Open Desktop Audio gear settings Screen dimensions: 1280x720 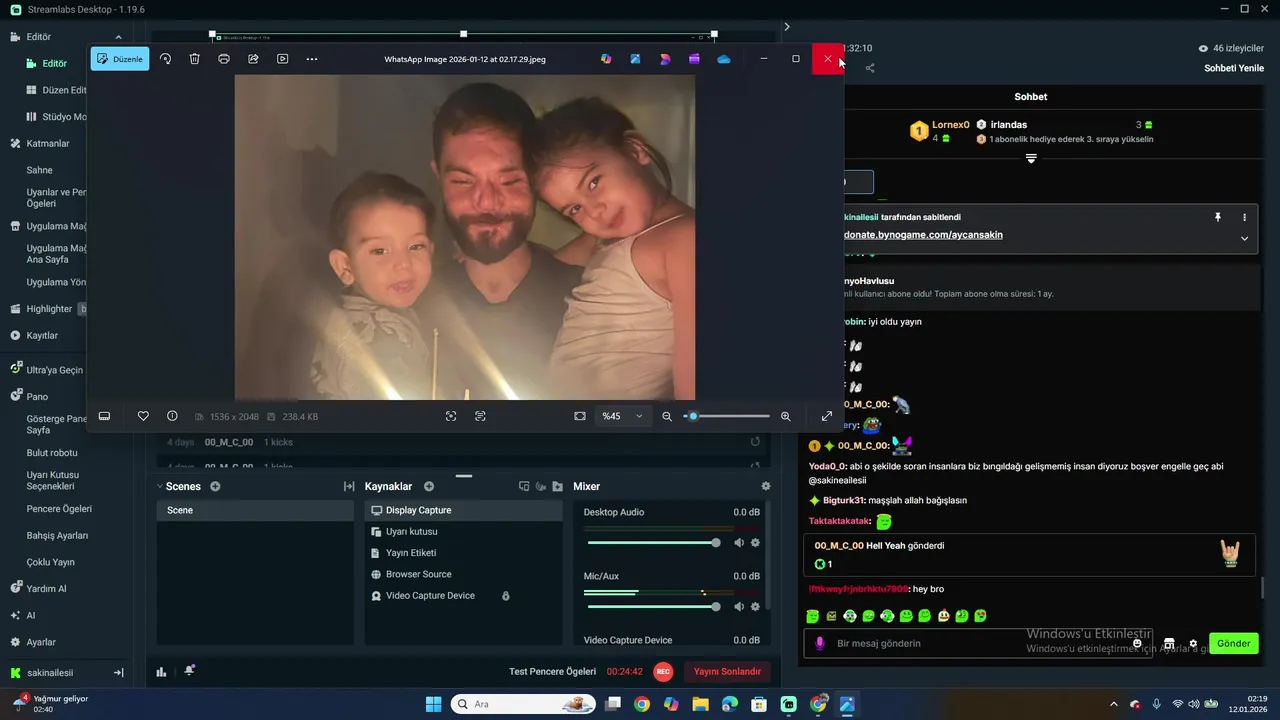coord(755,542)
